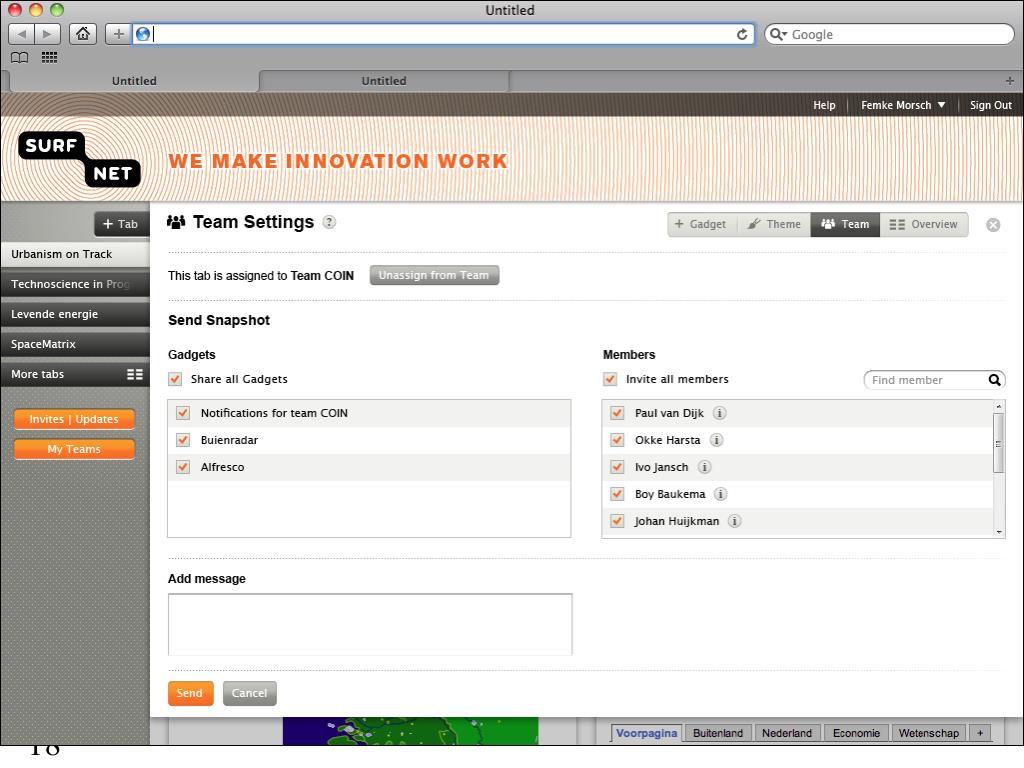Image resolution: width=1024 pixels, height=768 pixels.
Task: Click the globe icon in address bar
Action: click(143, 34)
